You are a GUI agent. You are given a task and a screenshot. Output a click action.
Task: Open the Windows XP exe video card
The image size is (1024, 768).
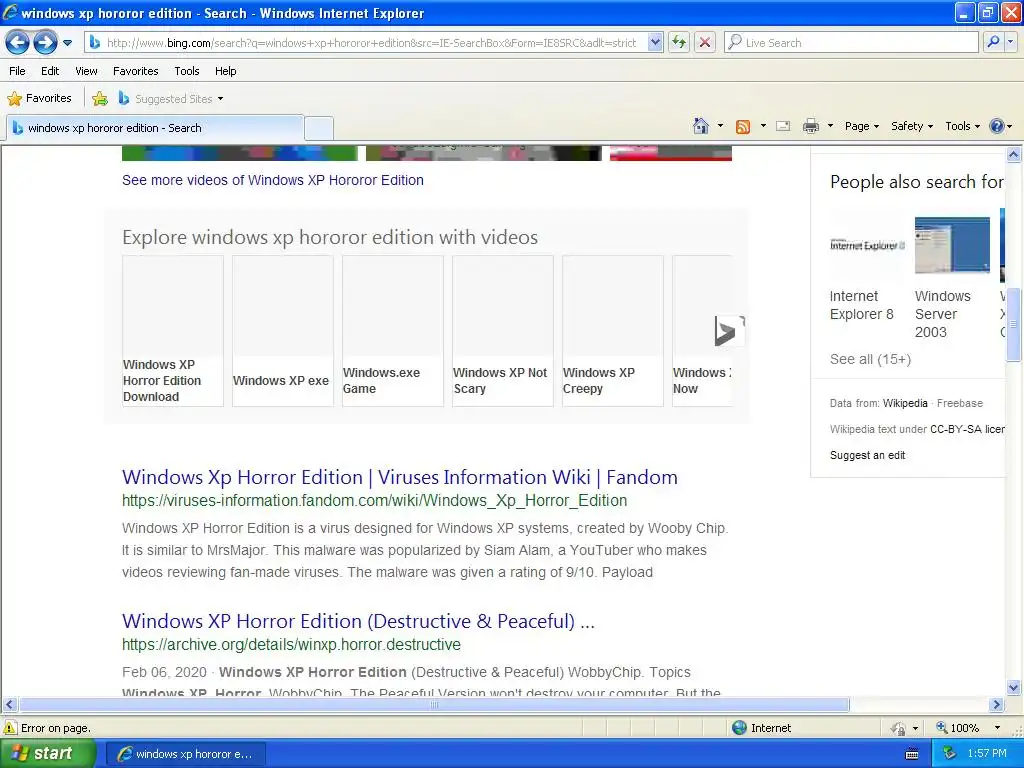point(283,330)
